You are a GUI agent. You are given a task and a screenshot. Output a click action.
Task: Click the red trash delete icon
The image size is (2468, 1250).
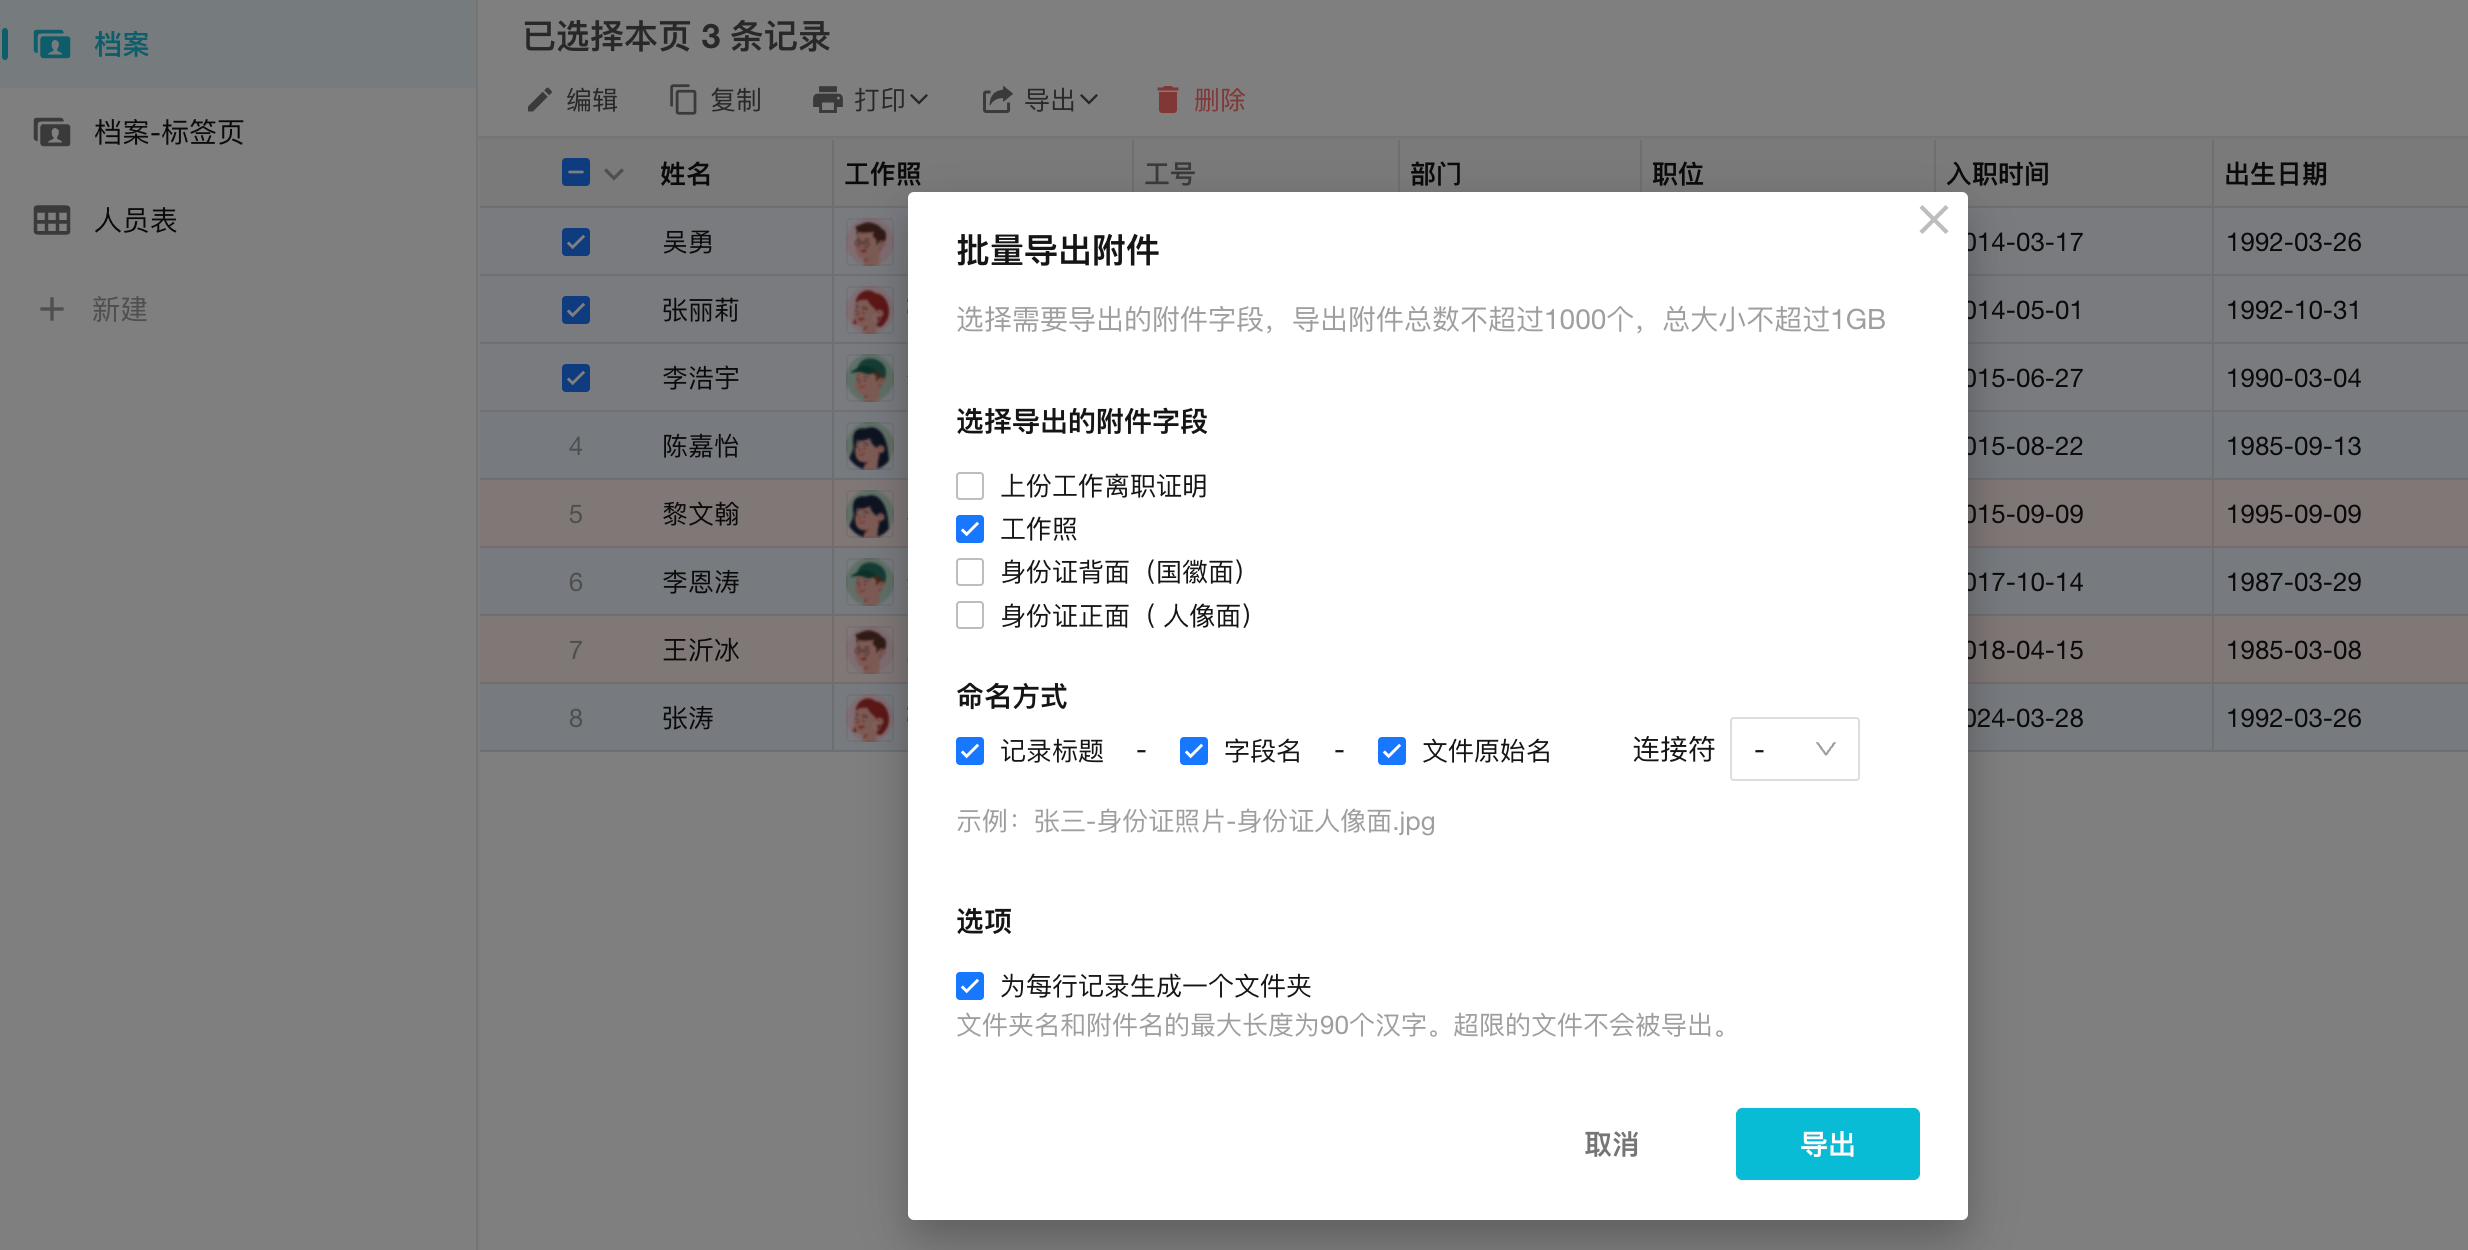(1167, 100)
